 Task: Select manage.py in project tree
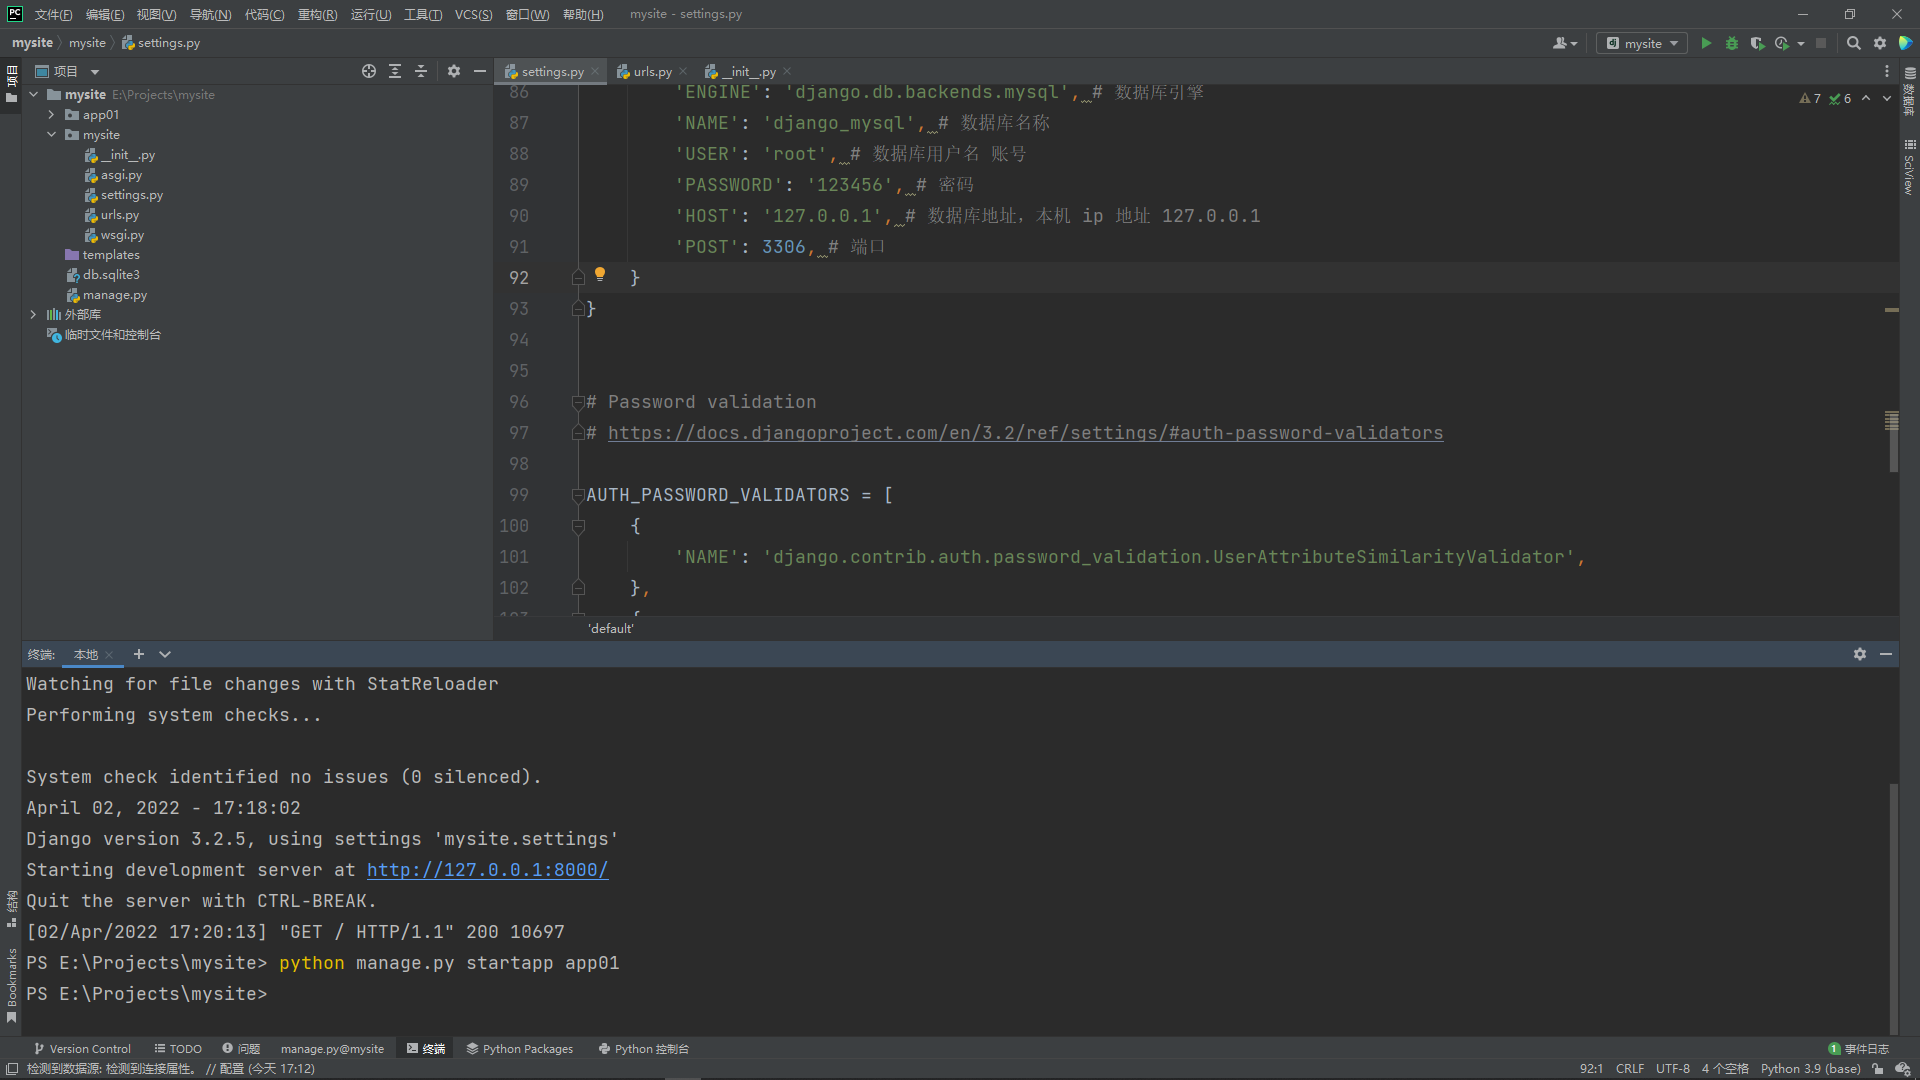[x=114, y=295]
